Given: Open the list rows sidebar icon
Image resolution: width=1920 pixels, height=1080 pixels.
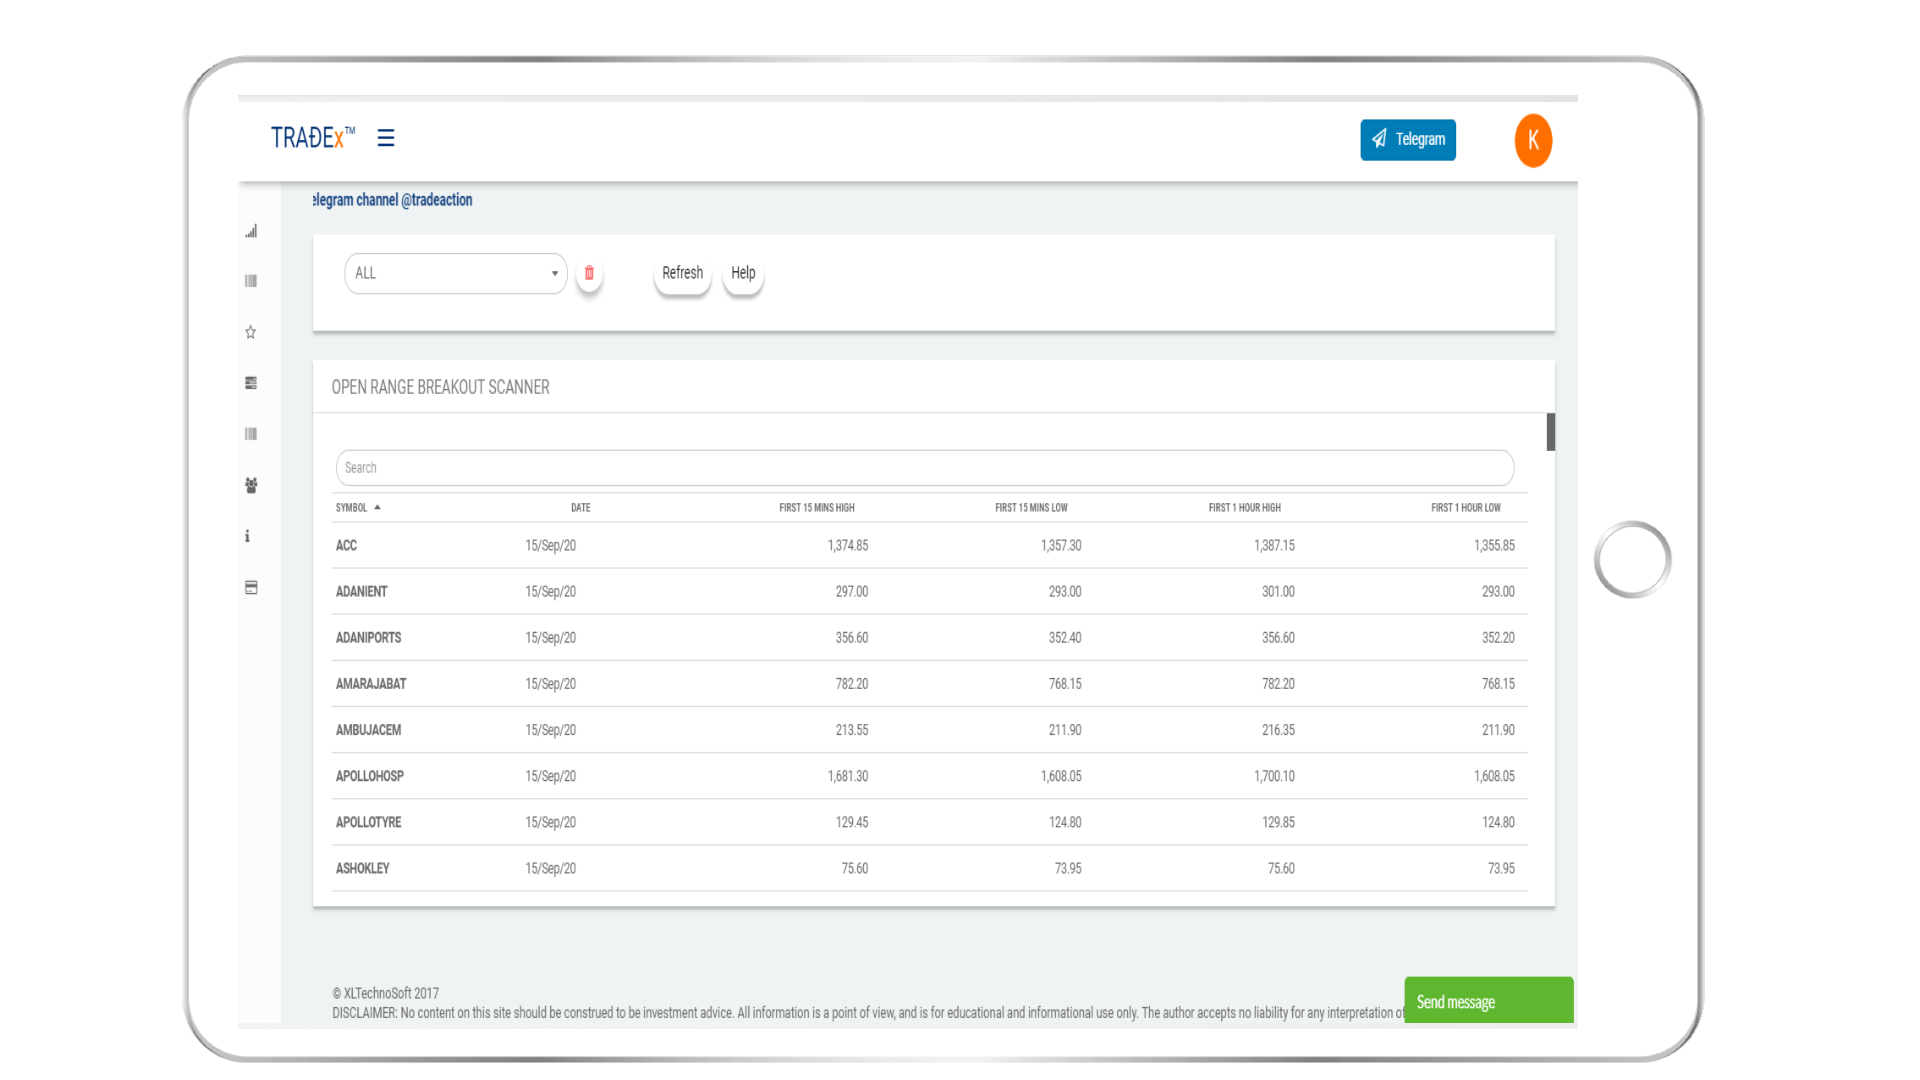Looking at the screenshot, I should (251, 383).
